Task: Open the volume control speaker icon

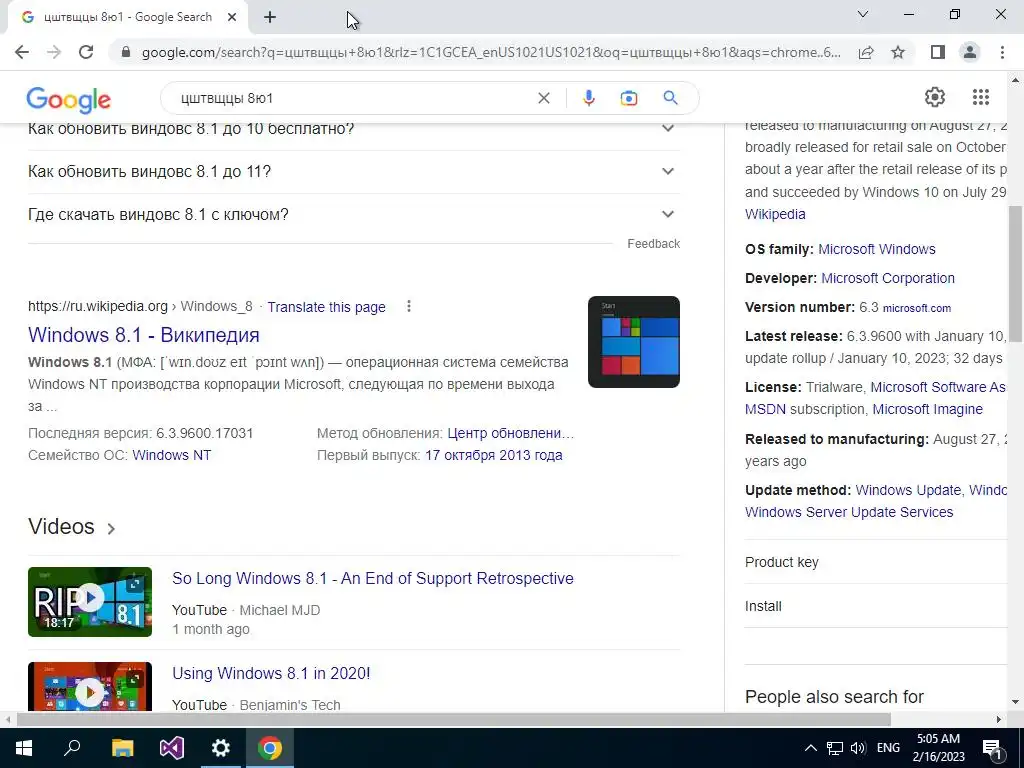Action: 858,748
